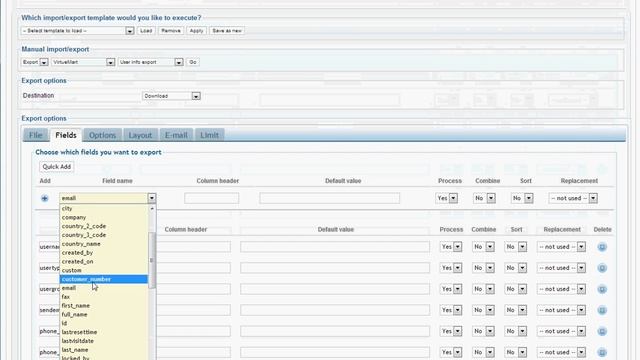
Task: Select city from the field list
Action: click(x=104, y=209)
